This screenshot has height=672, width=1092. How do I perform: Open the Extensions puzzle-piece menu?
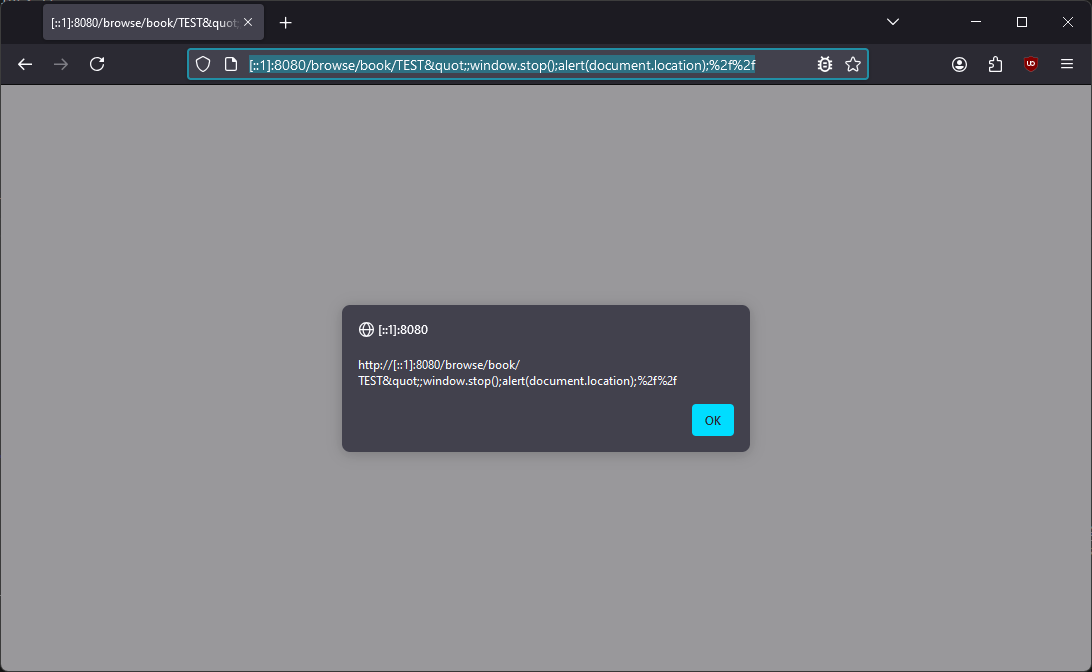coord(995,64)
